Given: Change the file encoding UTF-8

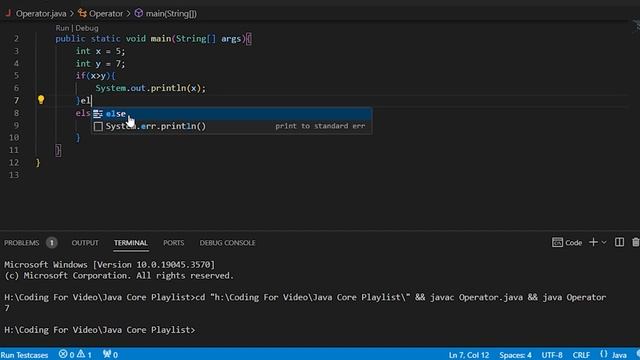Looking at the screenshot, I should (x=552, y=355).
